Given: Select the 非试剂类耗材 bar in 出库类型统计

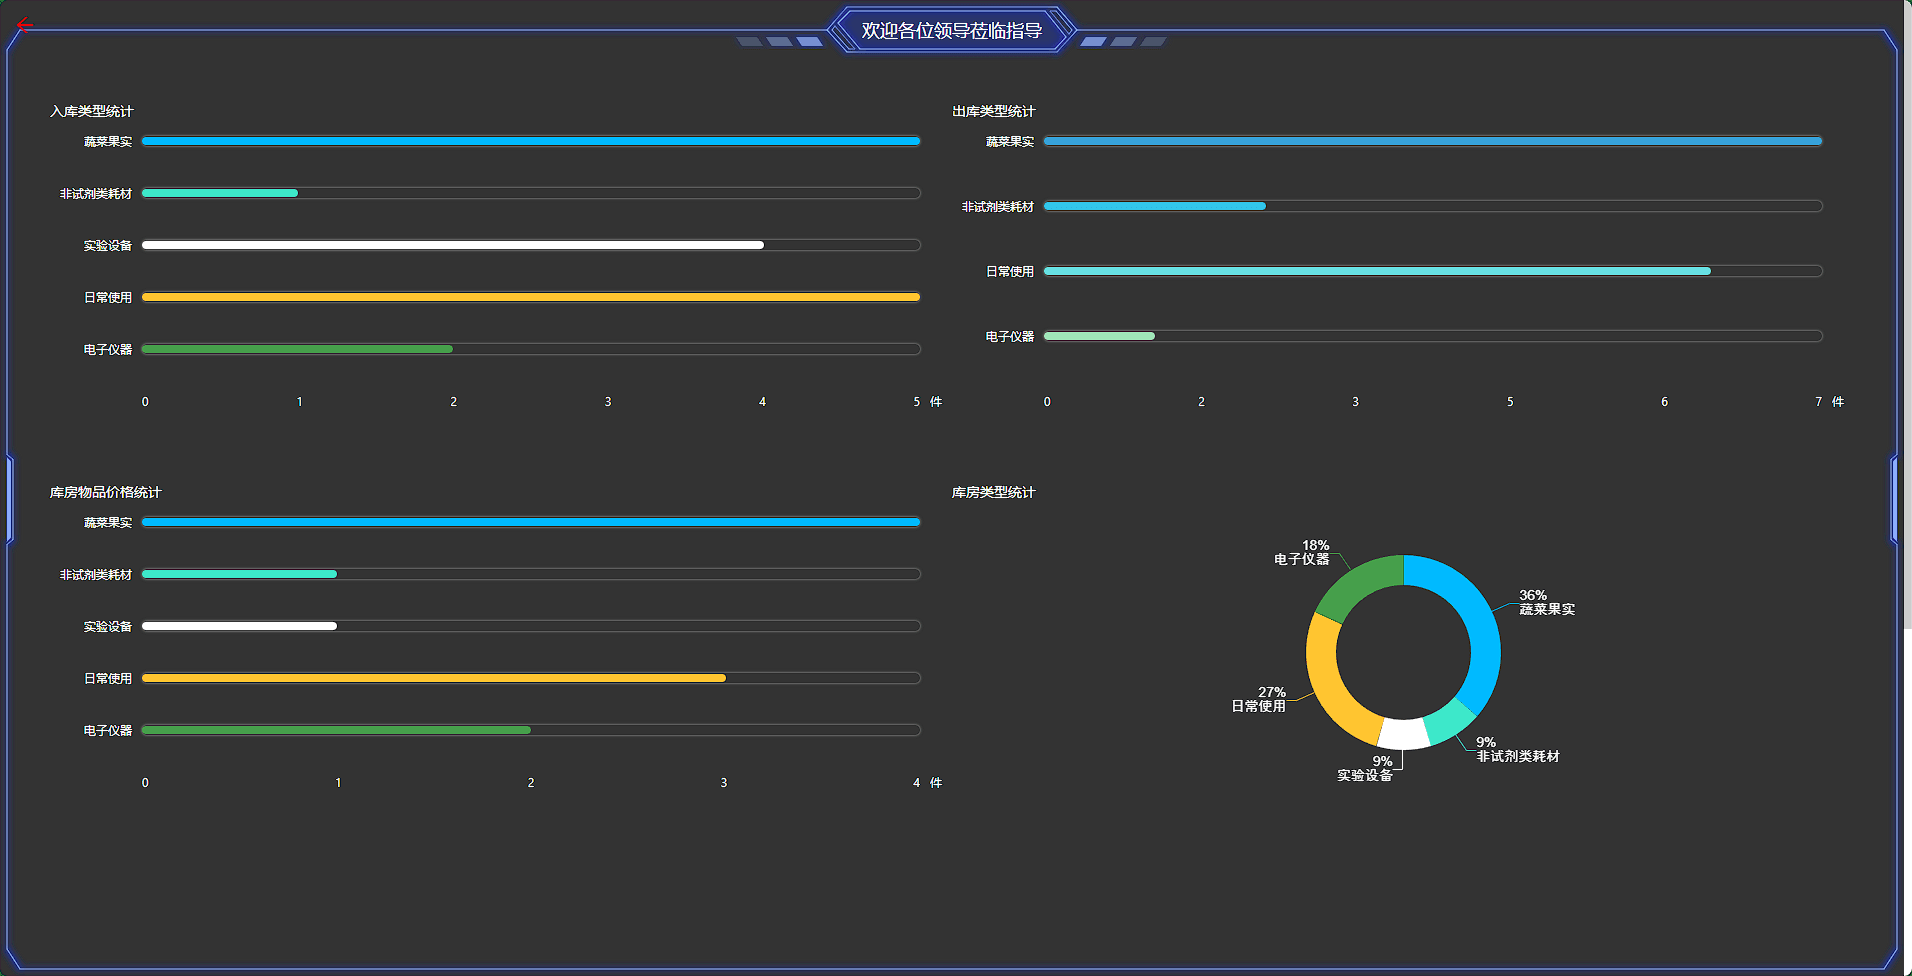Looking at the screenshot, I should [1155, 206].
